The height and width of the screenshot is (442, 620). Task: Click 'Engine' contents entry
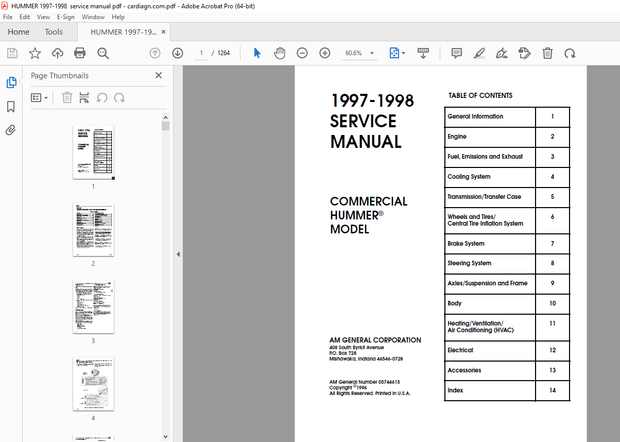click(457, 136)
